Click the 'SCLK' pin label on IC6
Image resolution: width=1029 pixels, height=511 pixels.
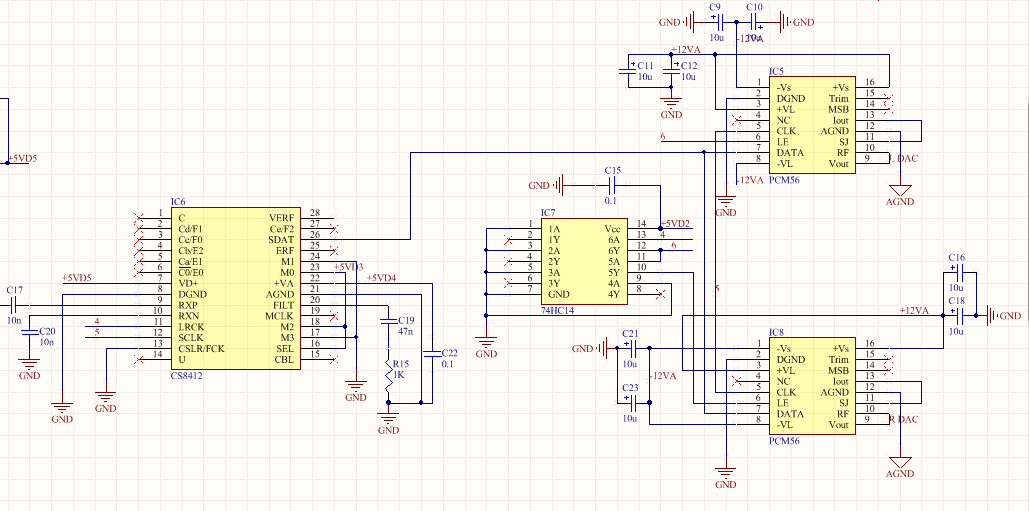pos(191,337)
